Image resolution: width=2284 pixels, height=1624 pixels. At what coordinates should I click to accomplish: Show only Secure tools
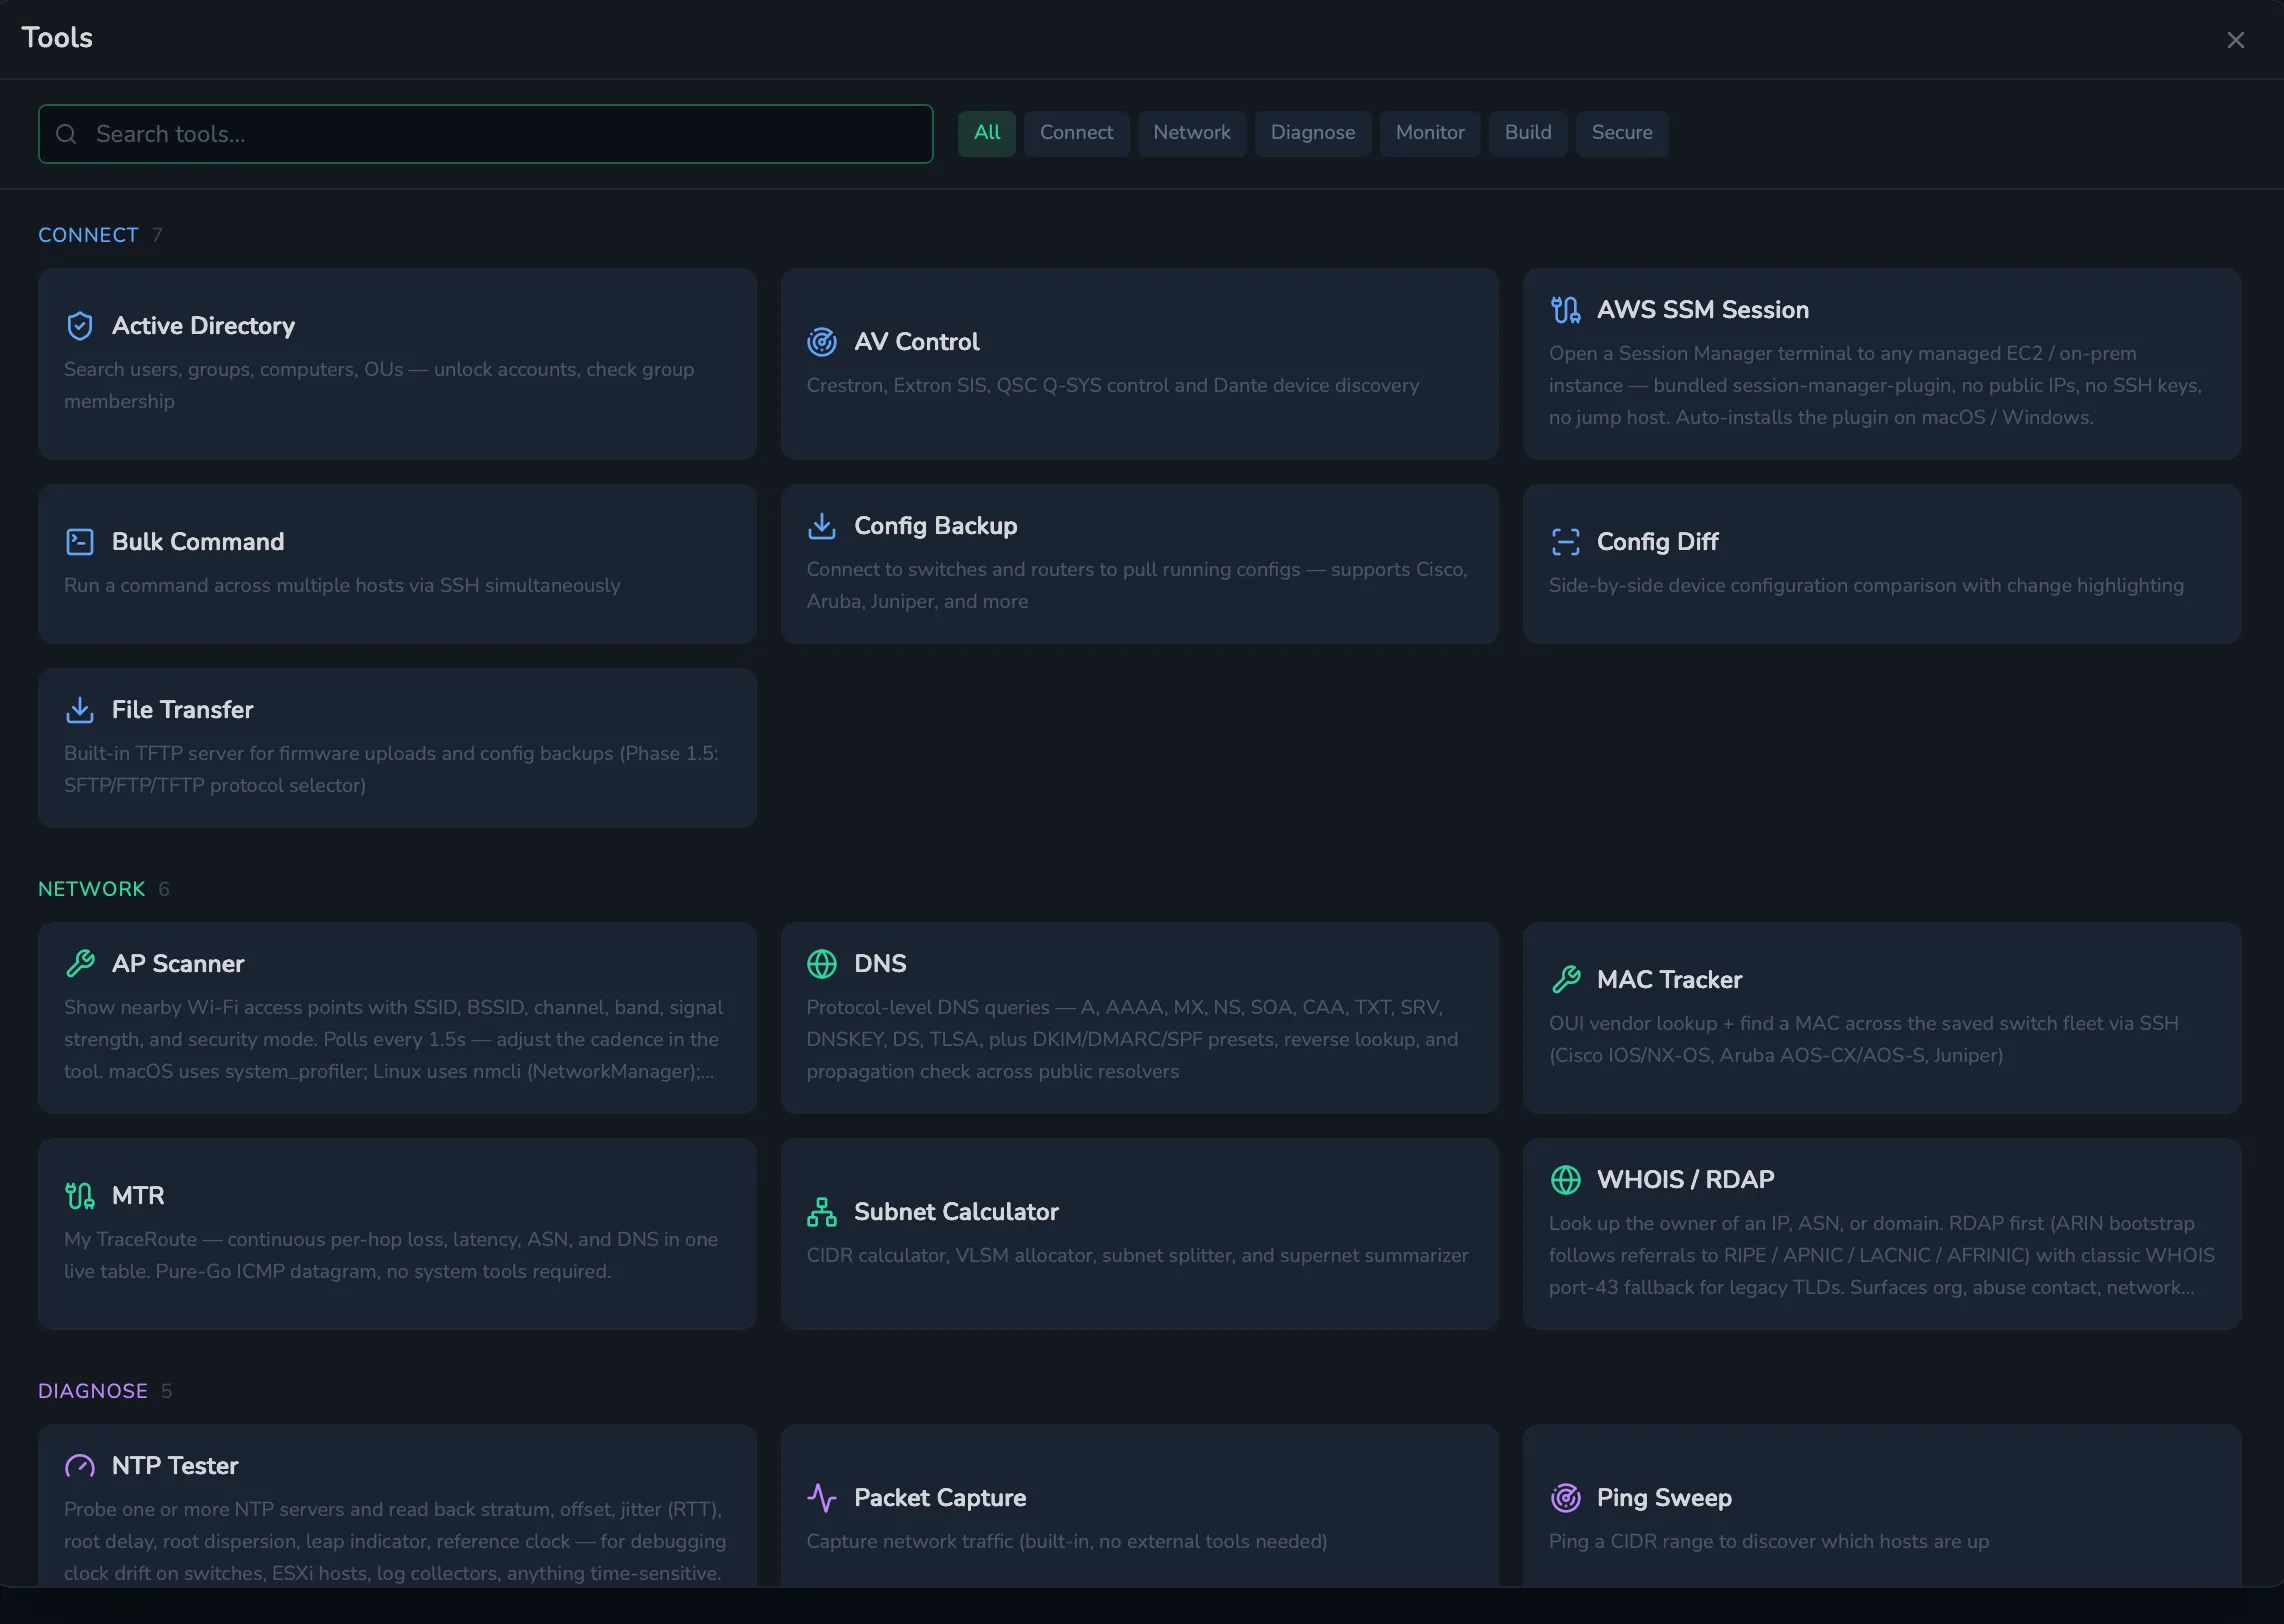(1622, 133)
